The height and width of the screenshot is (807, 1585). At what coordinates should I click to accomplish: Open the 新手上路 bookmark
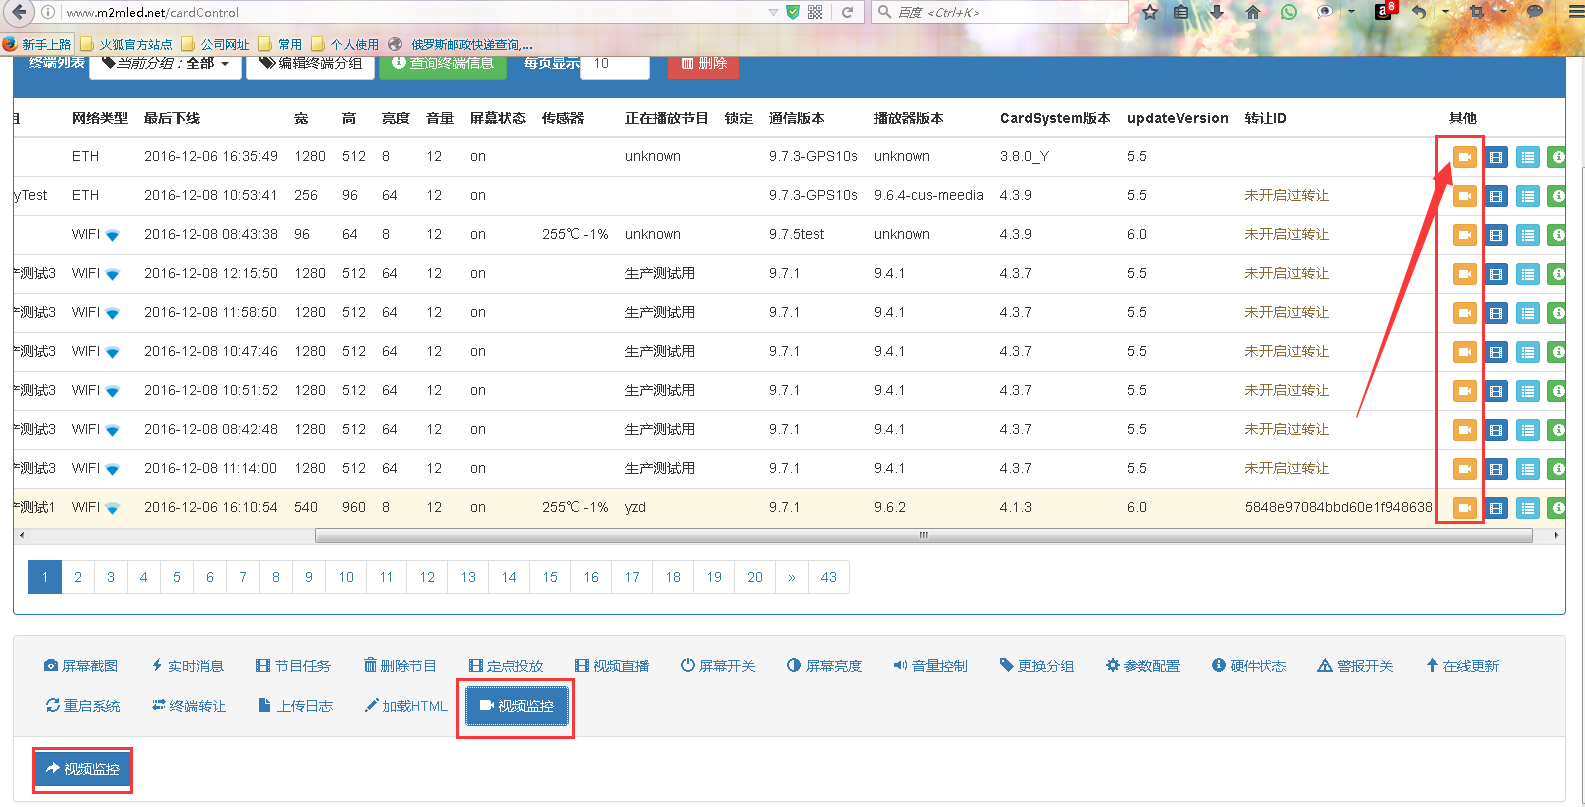coord(37,44)
